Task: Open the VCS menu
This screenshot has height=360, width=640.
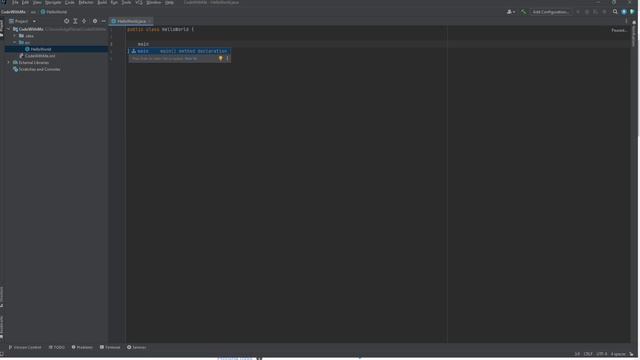Action: [139, 2]
